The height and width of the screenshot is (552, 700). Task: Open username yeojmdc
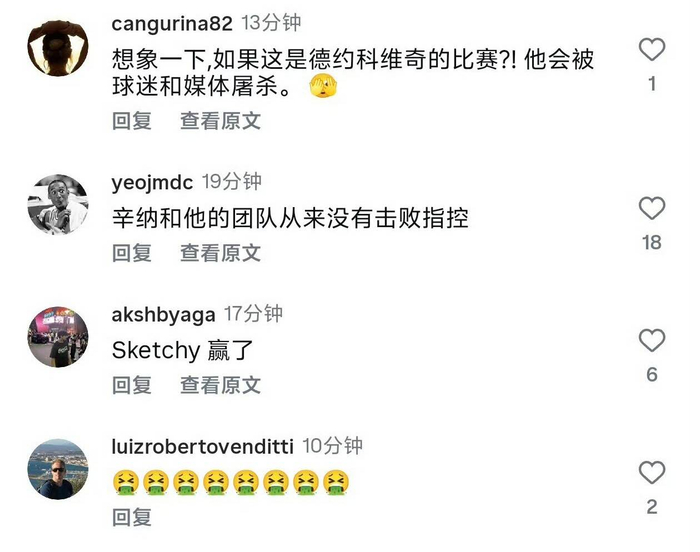point(152,183)
